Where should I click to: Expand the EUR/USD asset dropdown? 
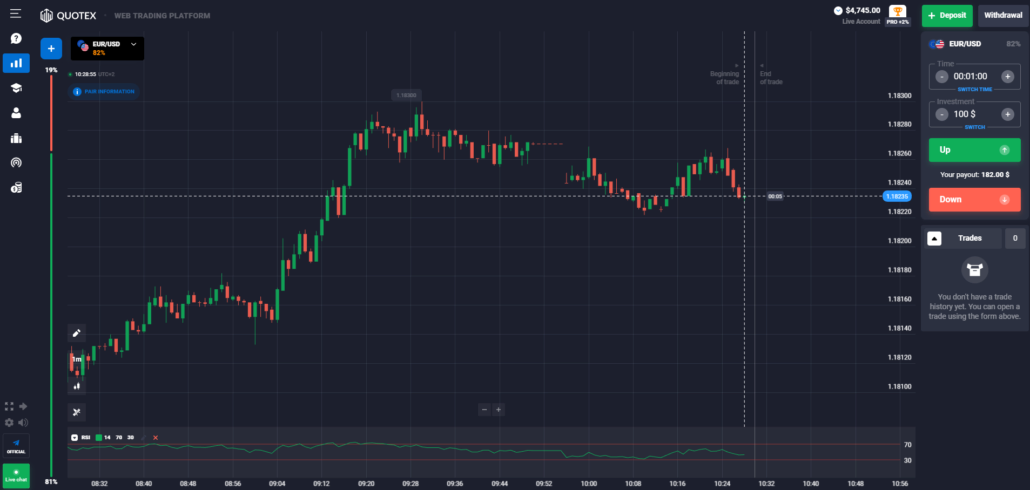[x=133, y=44]
